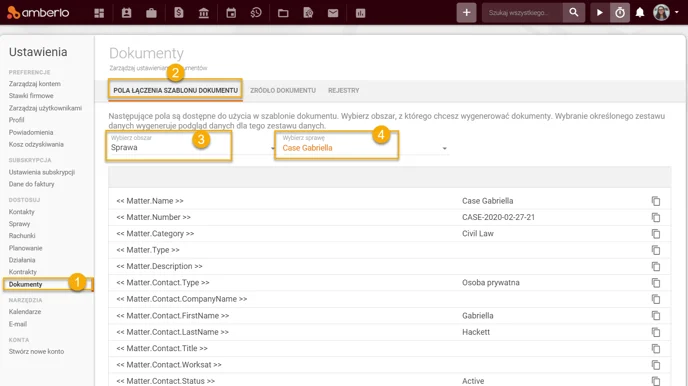Open the email envelope icon

tap(333, 13)
